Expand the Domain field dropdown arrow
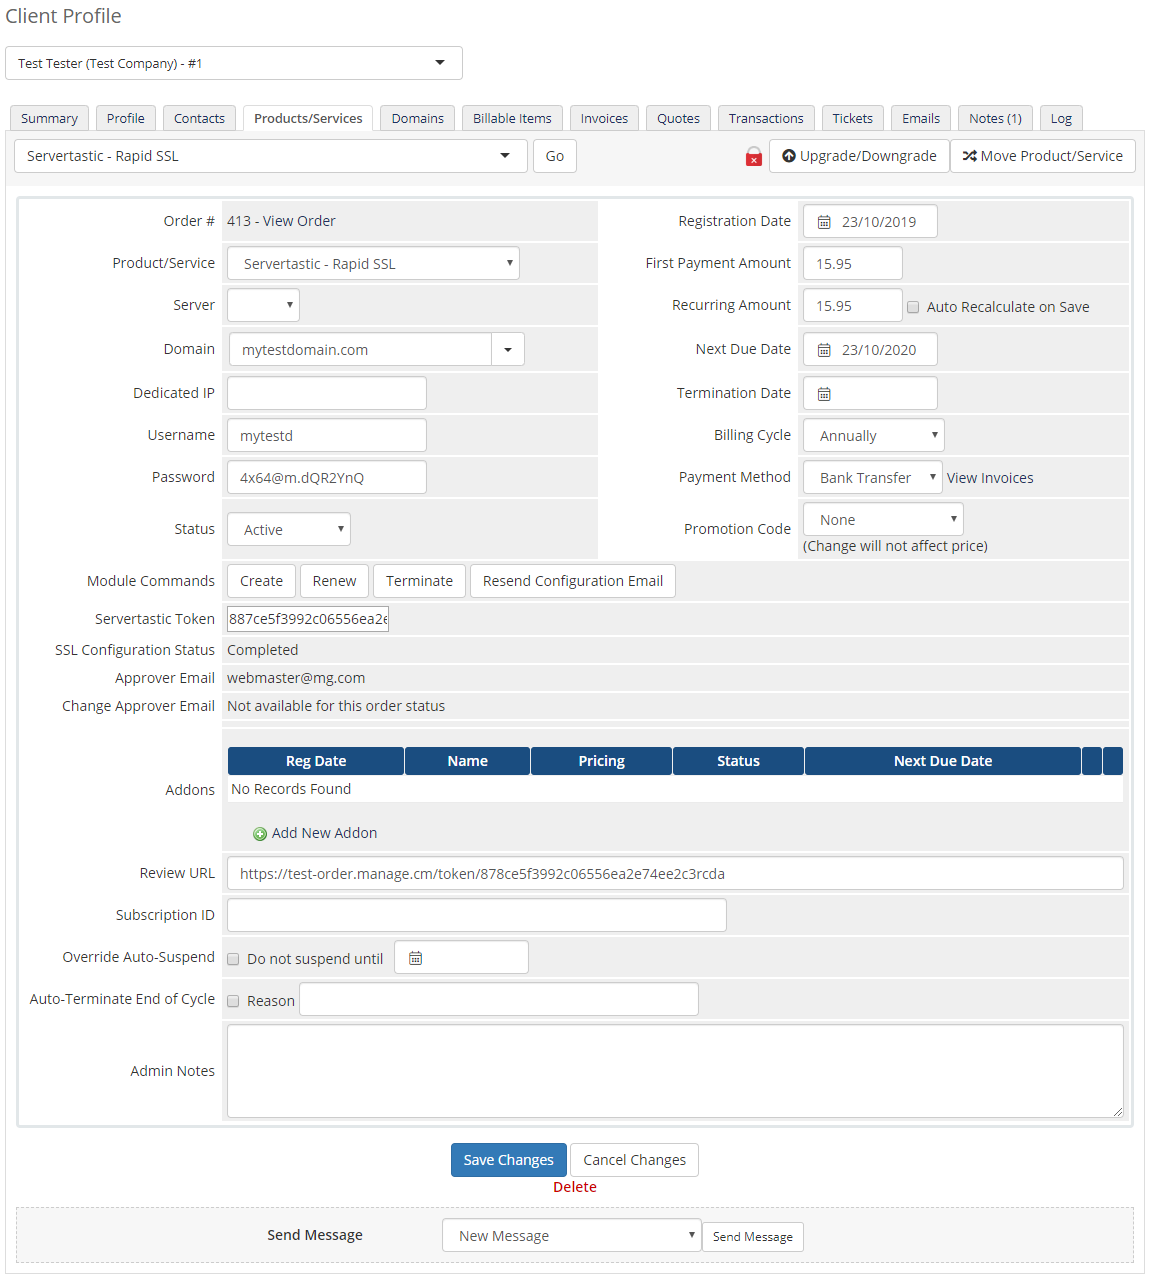Viewport: 1150px width, 1281px height. pos(508,350)
